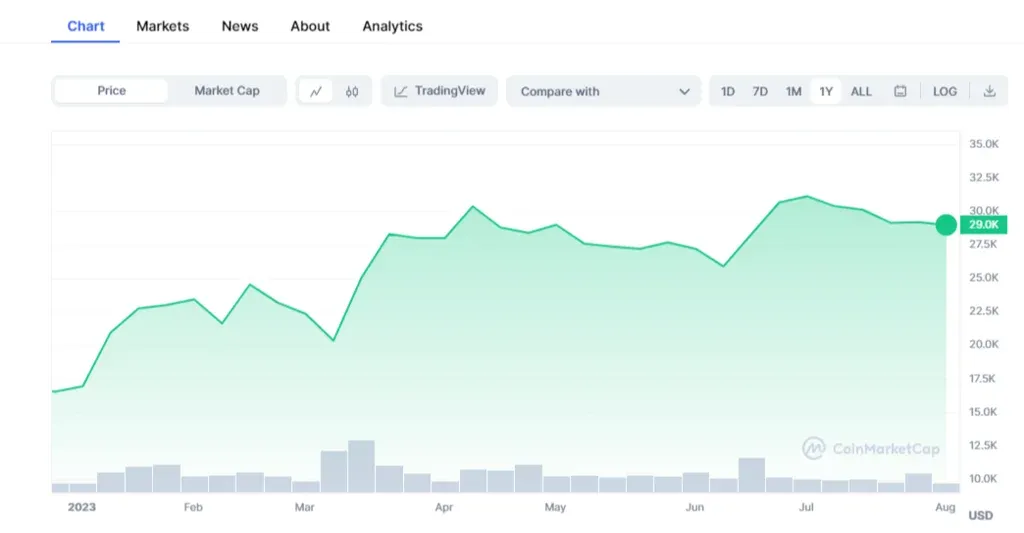Screen dimensions: 1024x533
Task: Select the 1M time range
Action: [x=793, y=91]
